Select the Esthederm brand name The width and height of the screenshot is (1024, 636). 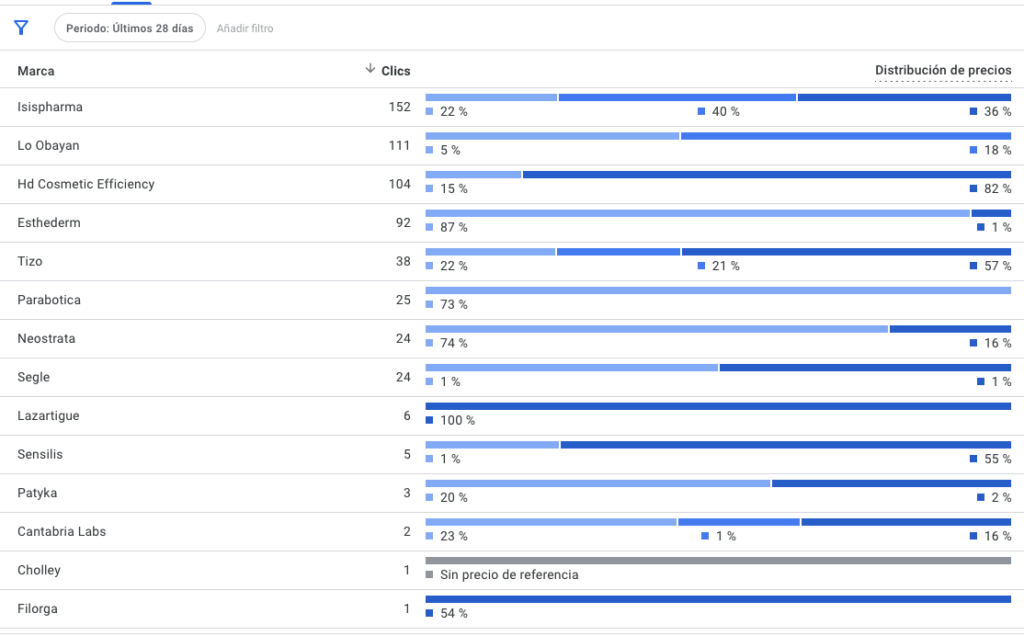coord(49,223)
